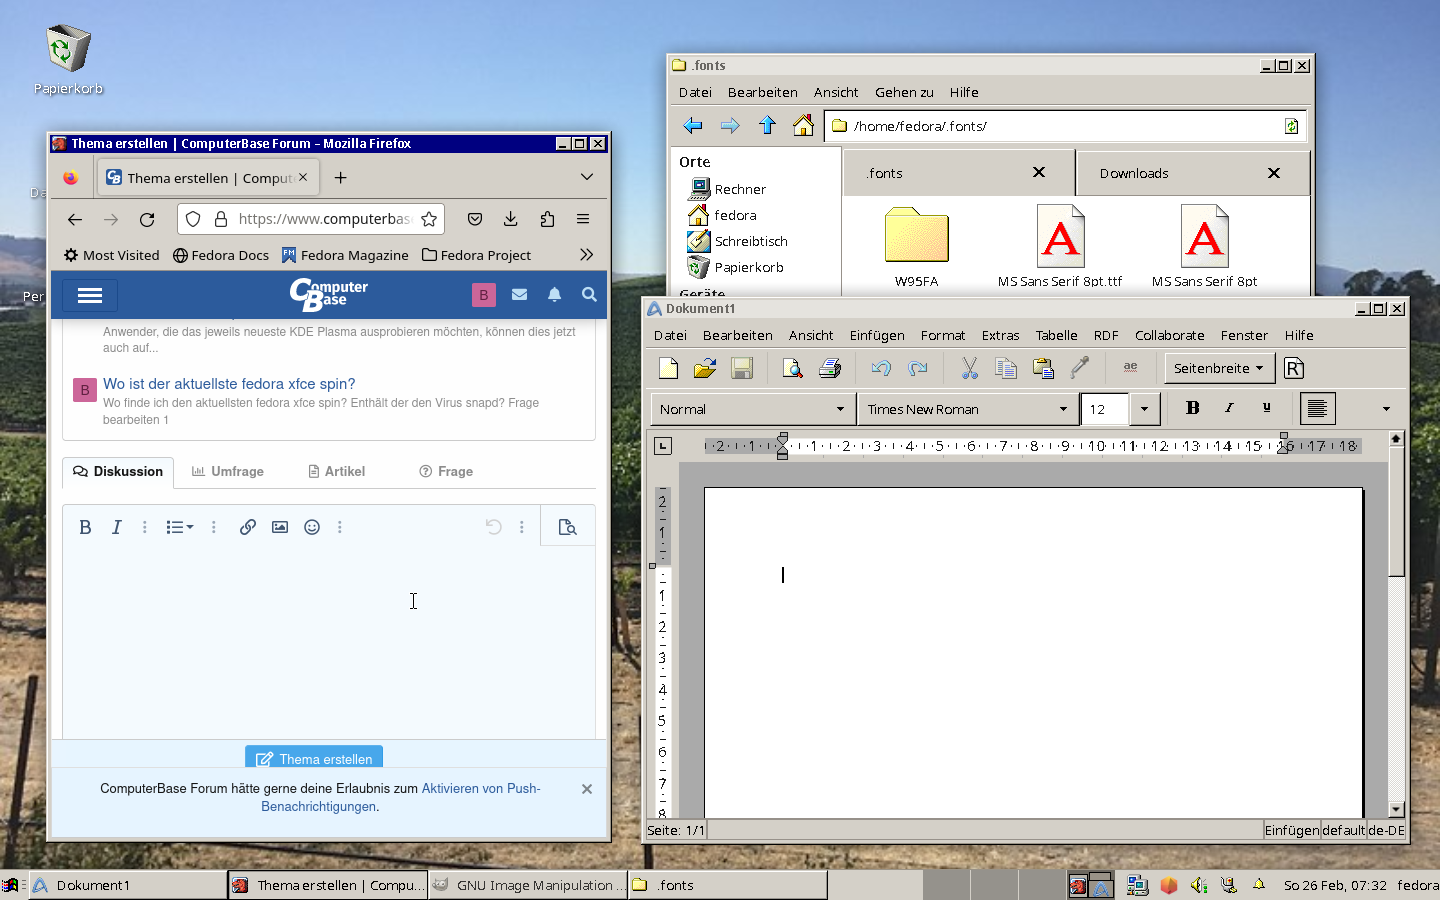The image size is (1440, 900).
Task: Toggle underline in Dokument1 toolbar
Action: click(x=1266, y=408)
